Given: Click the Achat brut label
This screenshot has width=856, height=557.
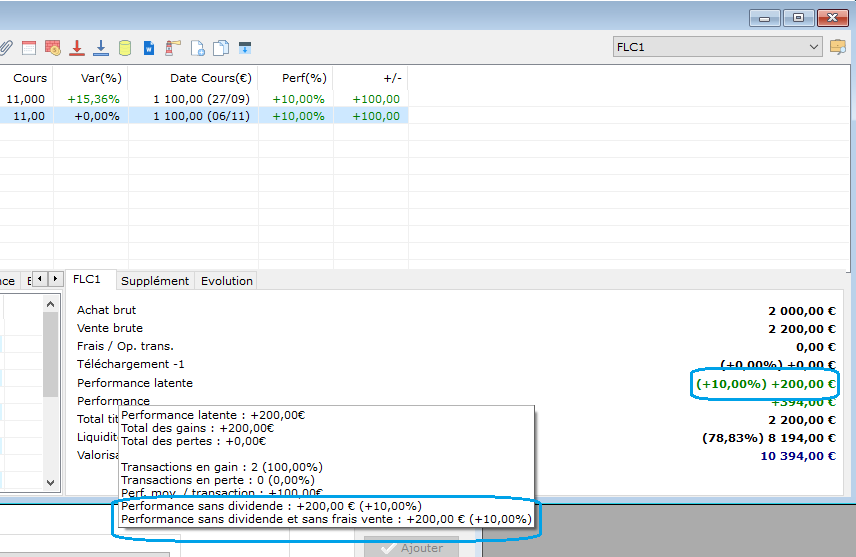Looking at the screenshot, I should (x=106, y=310).
